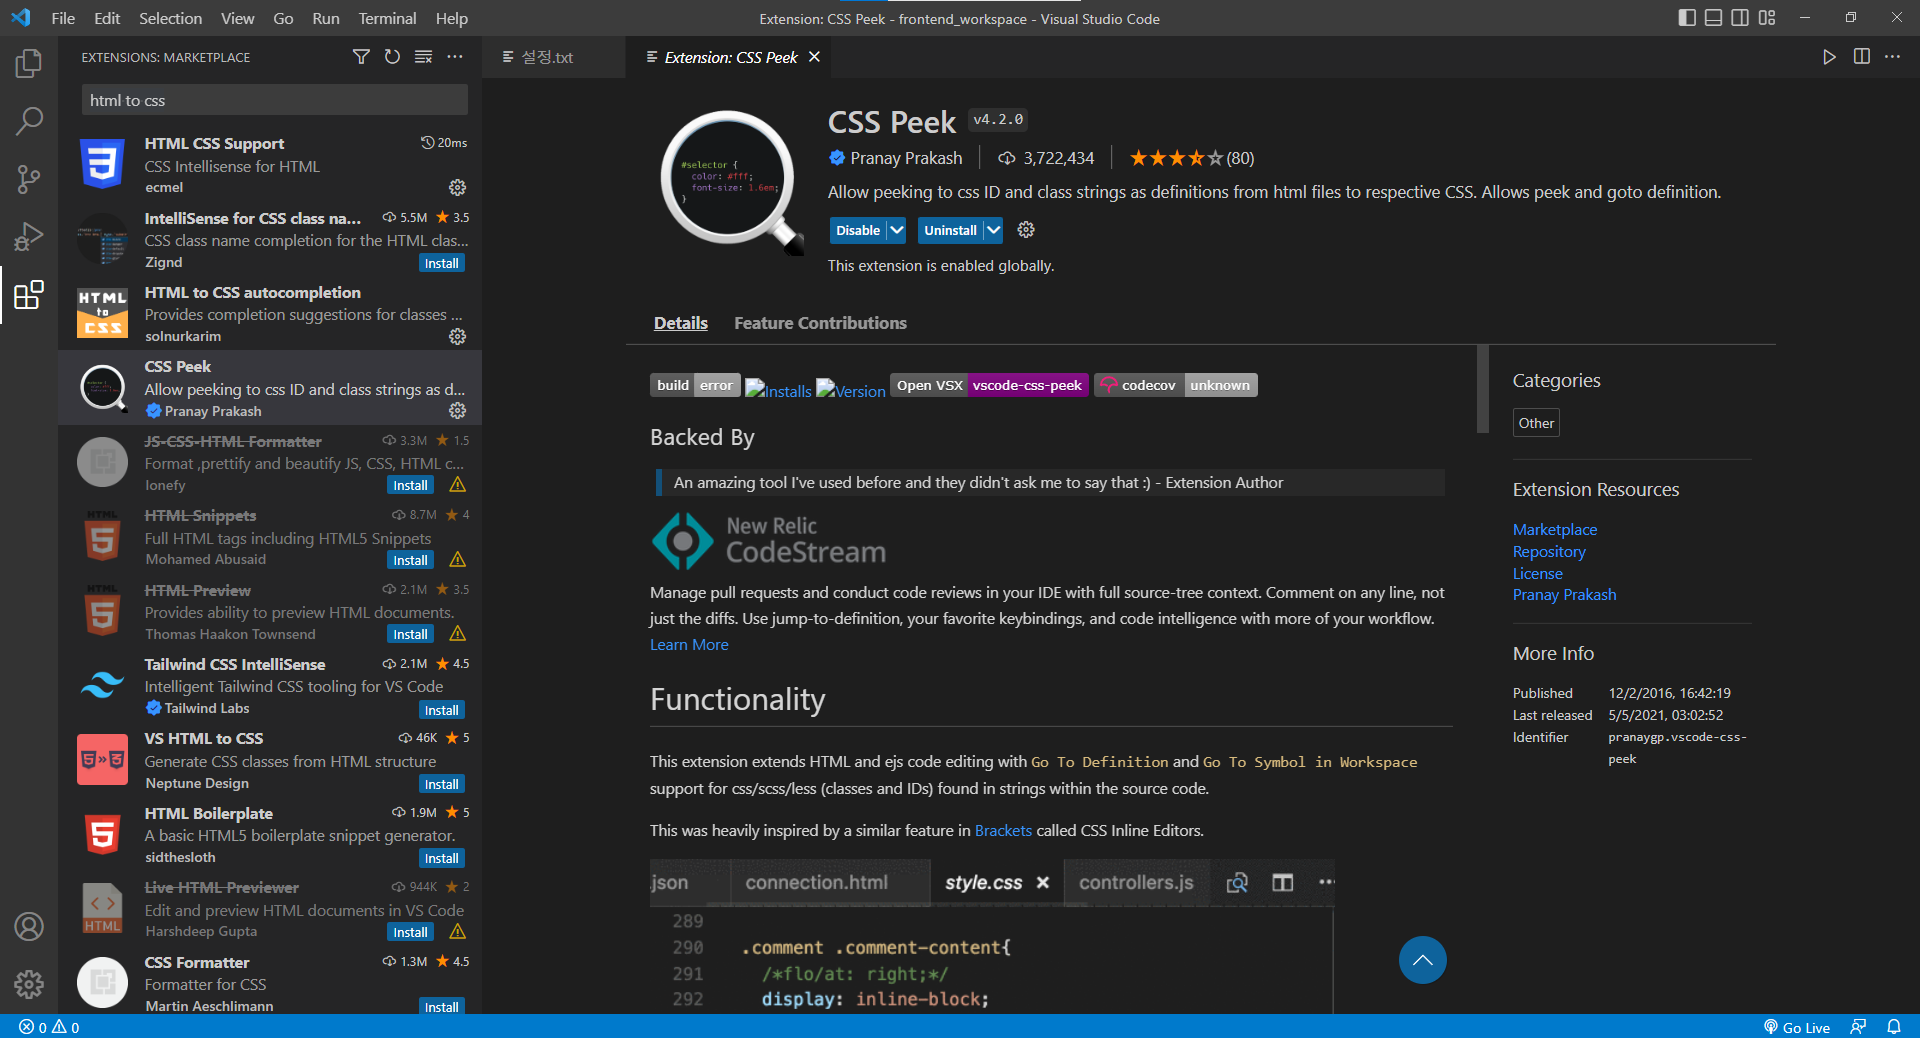Disable the CSS Peek extension
Screen dimensions: 1920x1038
[858, 230]
